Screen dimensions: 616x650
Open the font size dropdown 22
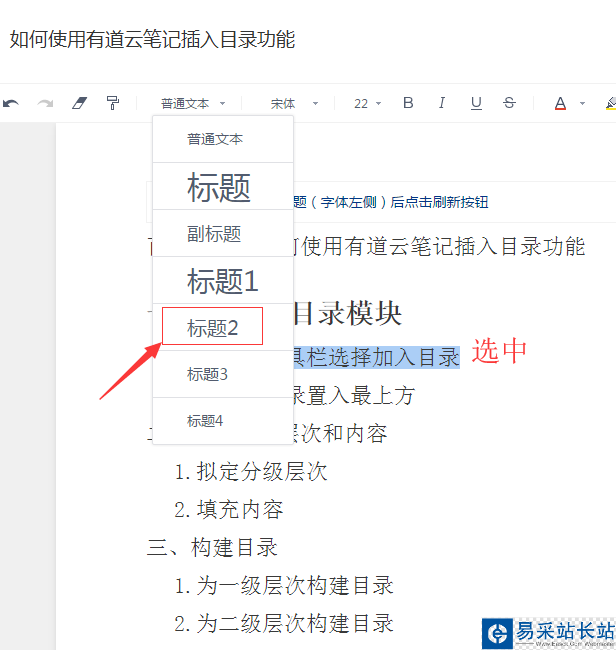click(367, 103)
